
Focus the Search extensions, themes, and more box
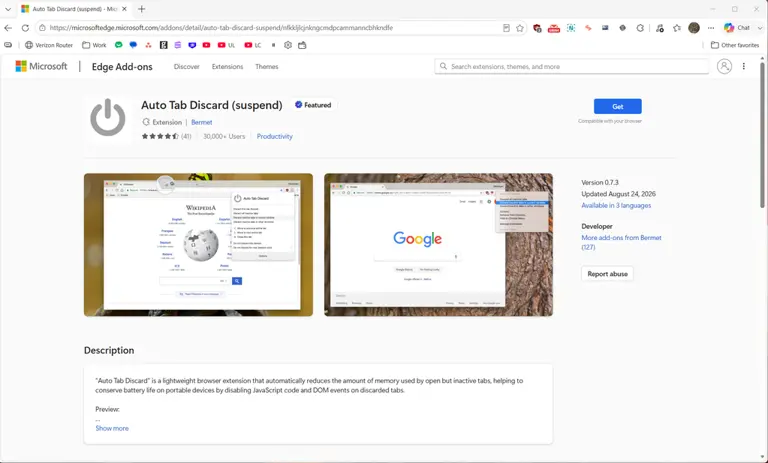pyautogui.click(x=572, y=66)
